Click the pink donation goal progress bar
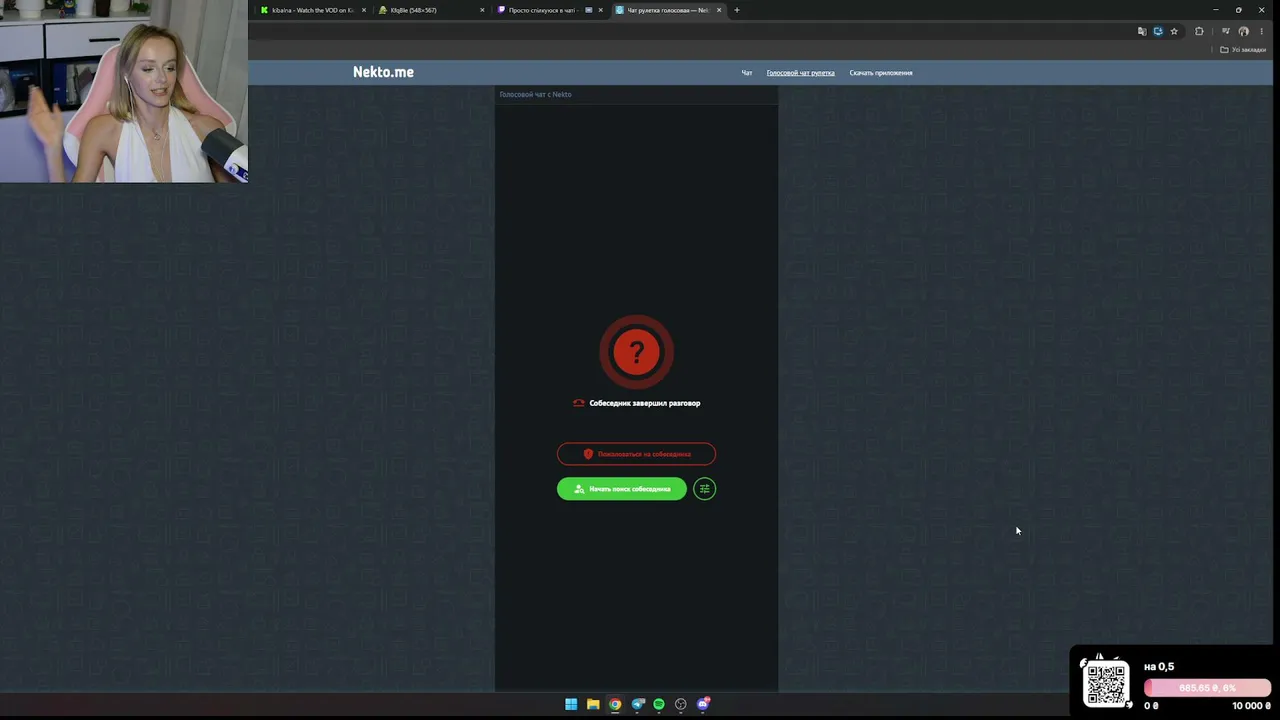 (x=1208, y=688)
